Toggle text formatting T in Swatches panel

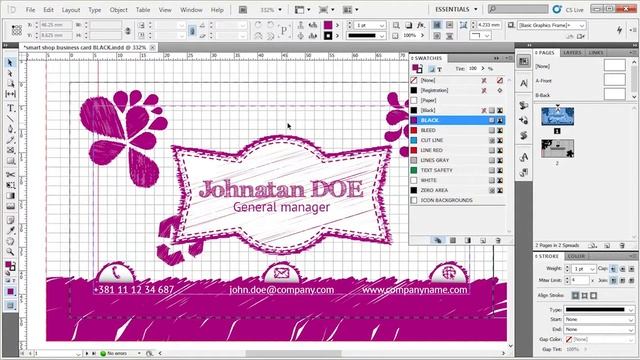click(440, 69)
